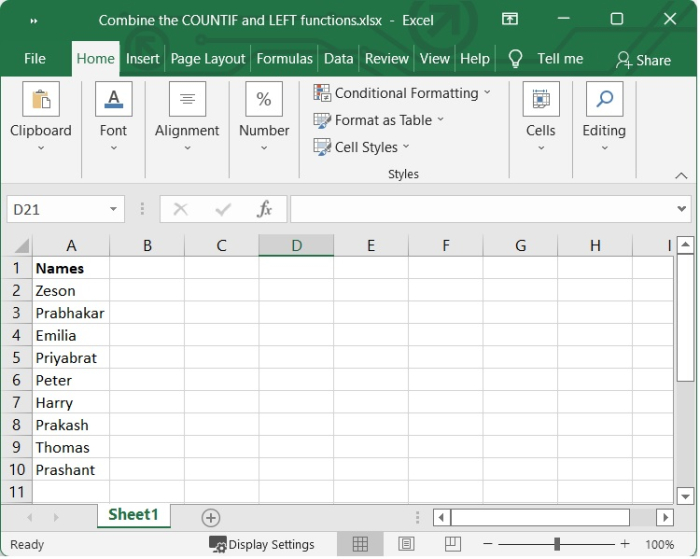The image size is (700, 559).
Task: Click the zoom slider handle
Action: pos(557,544)
